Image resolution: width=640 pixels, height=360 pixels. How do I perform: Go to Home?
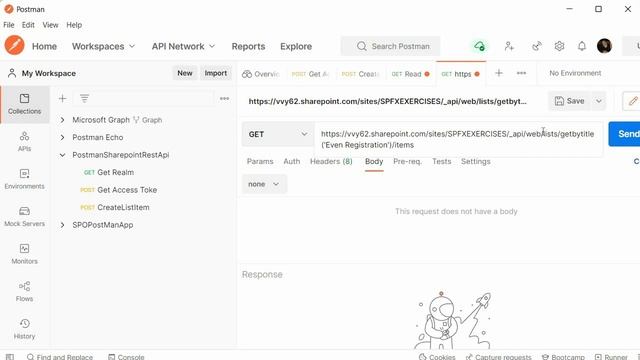(x=44, y=46)
